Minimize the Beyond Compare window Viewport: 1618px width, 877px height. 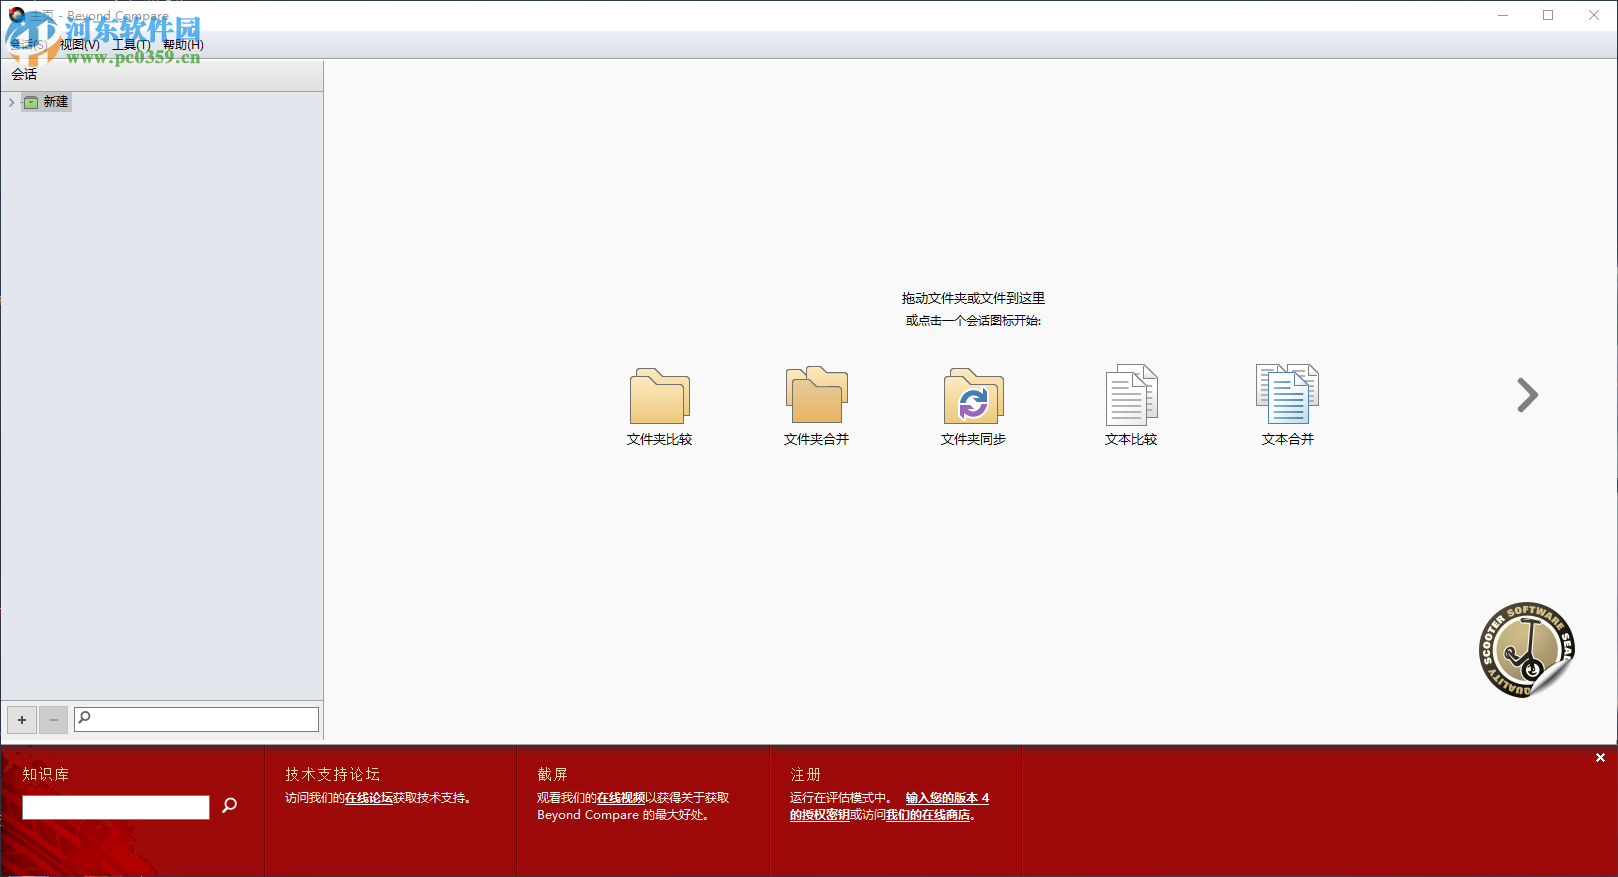coord(1502,15)
